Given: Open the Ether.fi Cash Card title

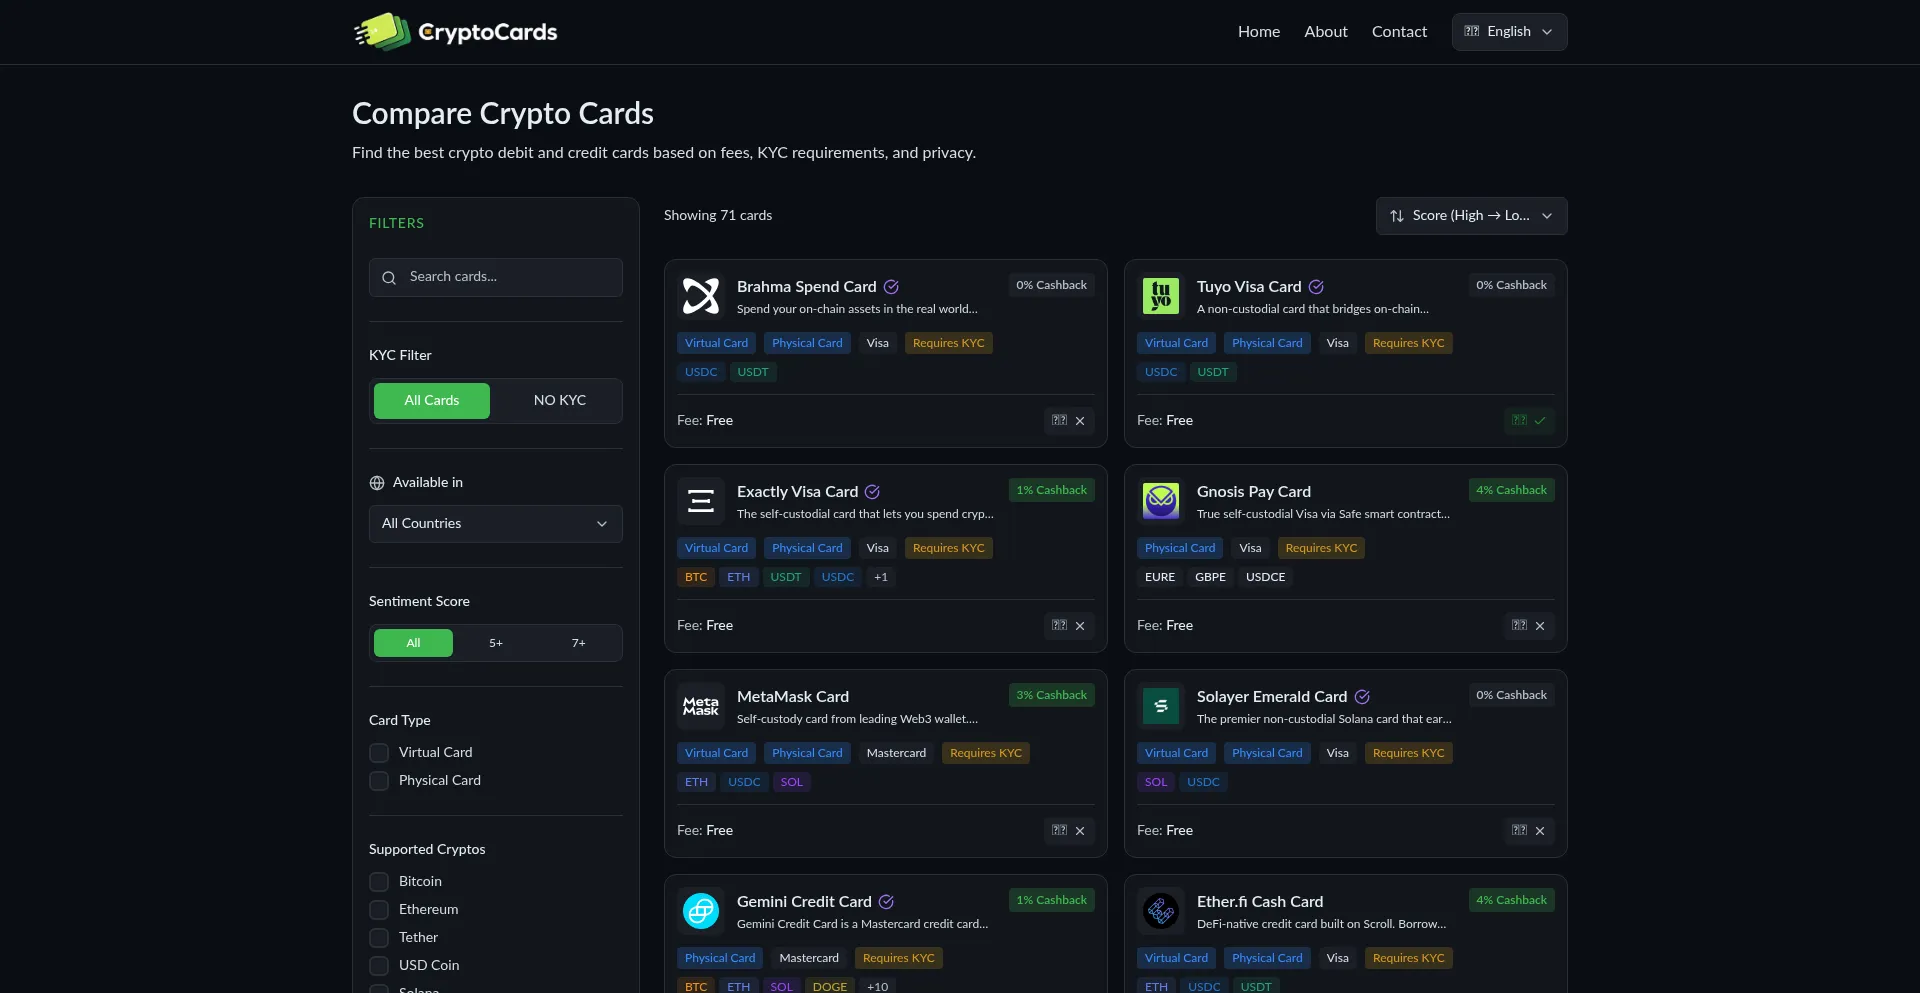Looking at the screenshot, I should tap(1259, 902).
